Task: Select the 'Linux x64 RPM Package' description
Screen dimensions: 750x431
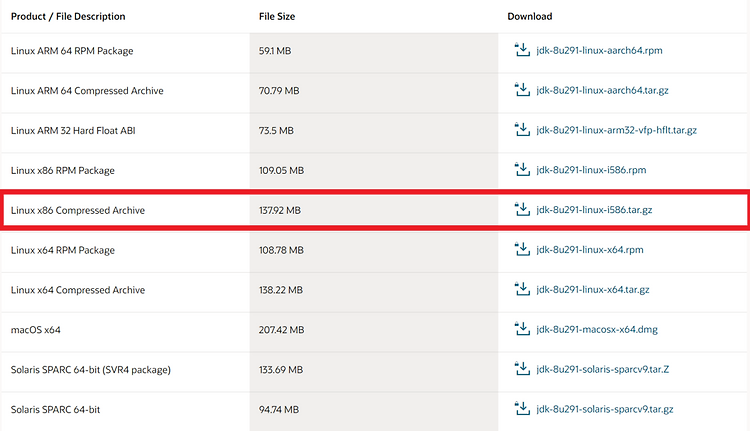Action: (63, 250)
